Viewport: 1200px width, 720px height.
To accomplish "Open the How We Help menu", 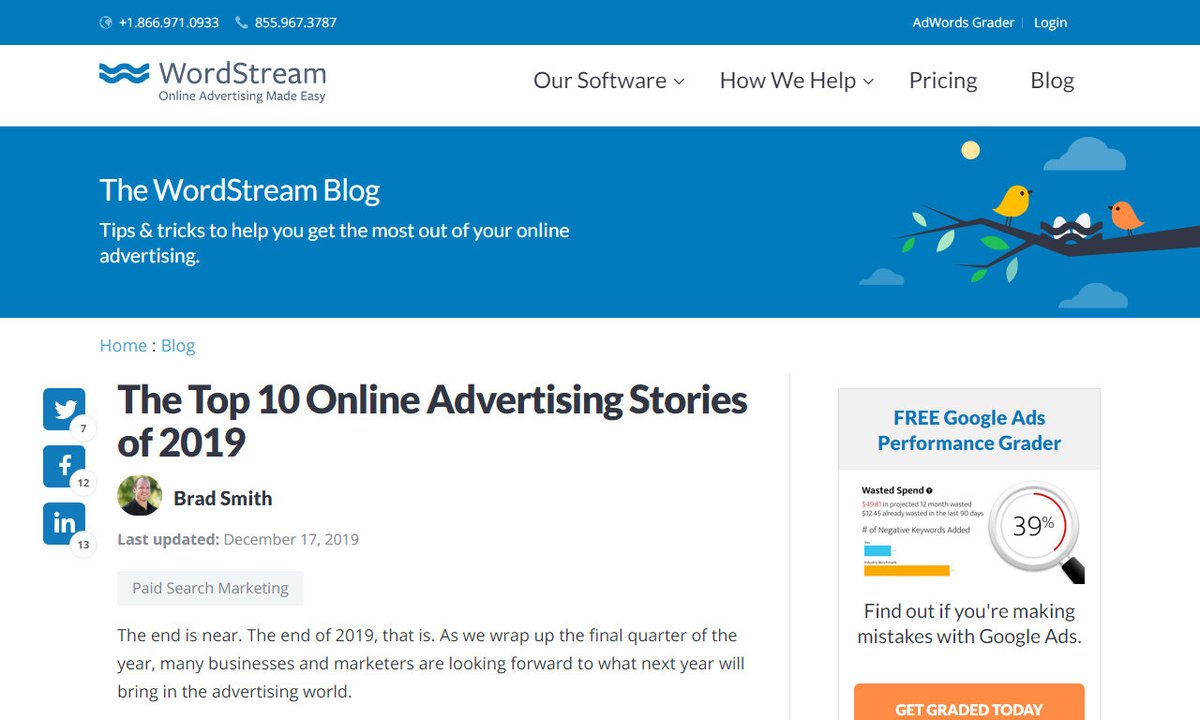I will click(x=795, y=80).
